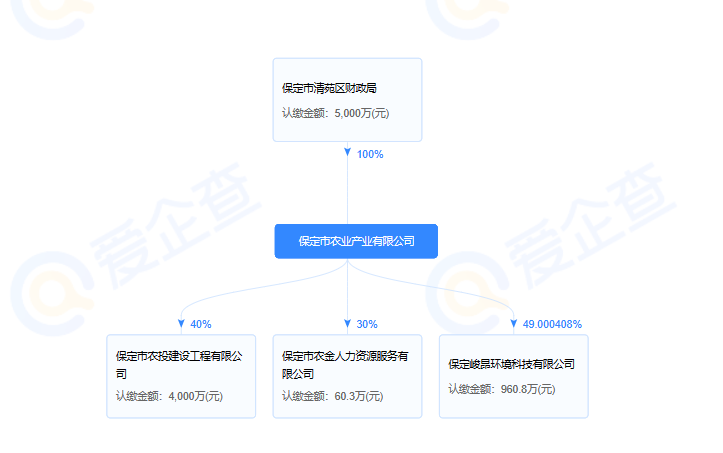
Task: Open the 保定市农投建设工程有限公司 card
Action: pos(181,376)
